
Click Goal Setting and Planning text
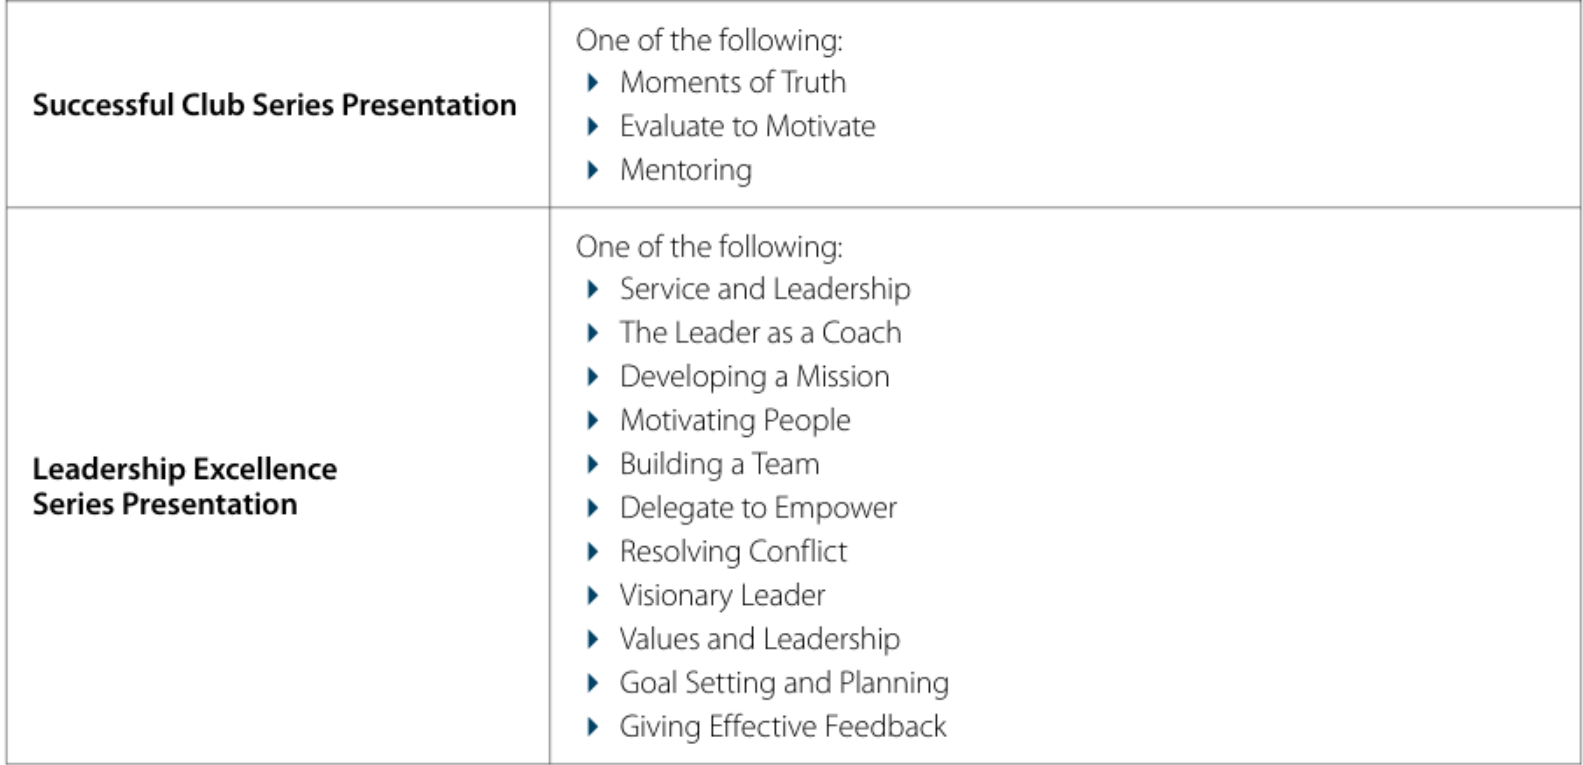coord(784,683)
